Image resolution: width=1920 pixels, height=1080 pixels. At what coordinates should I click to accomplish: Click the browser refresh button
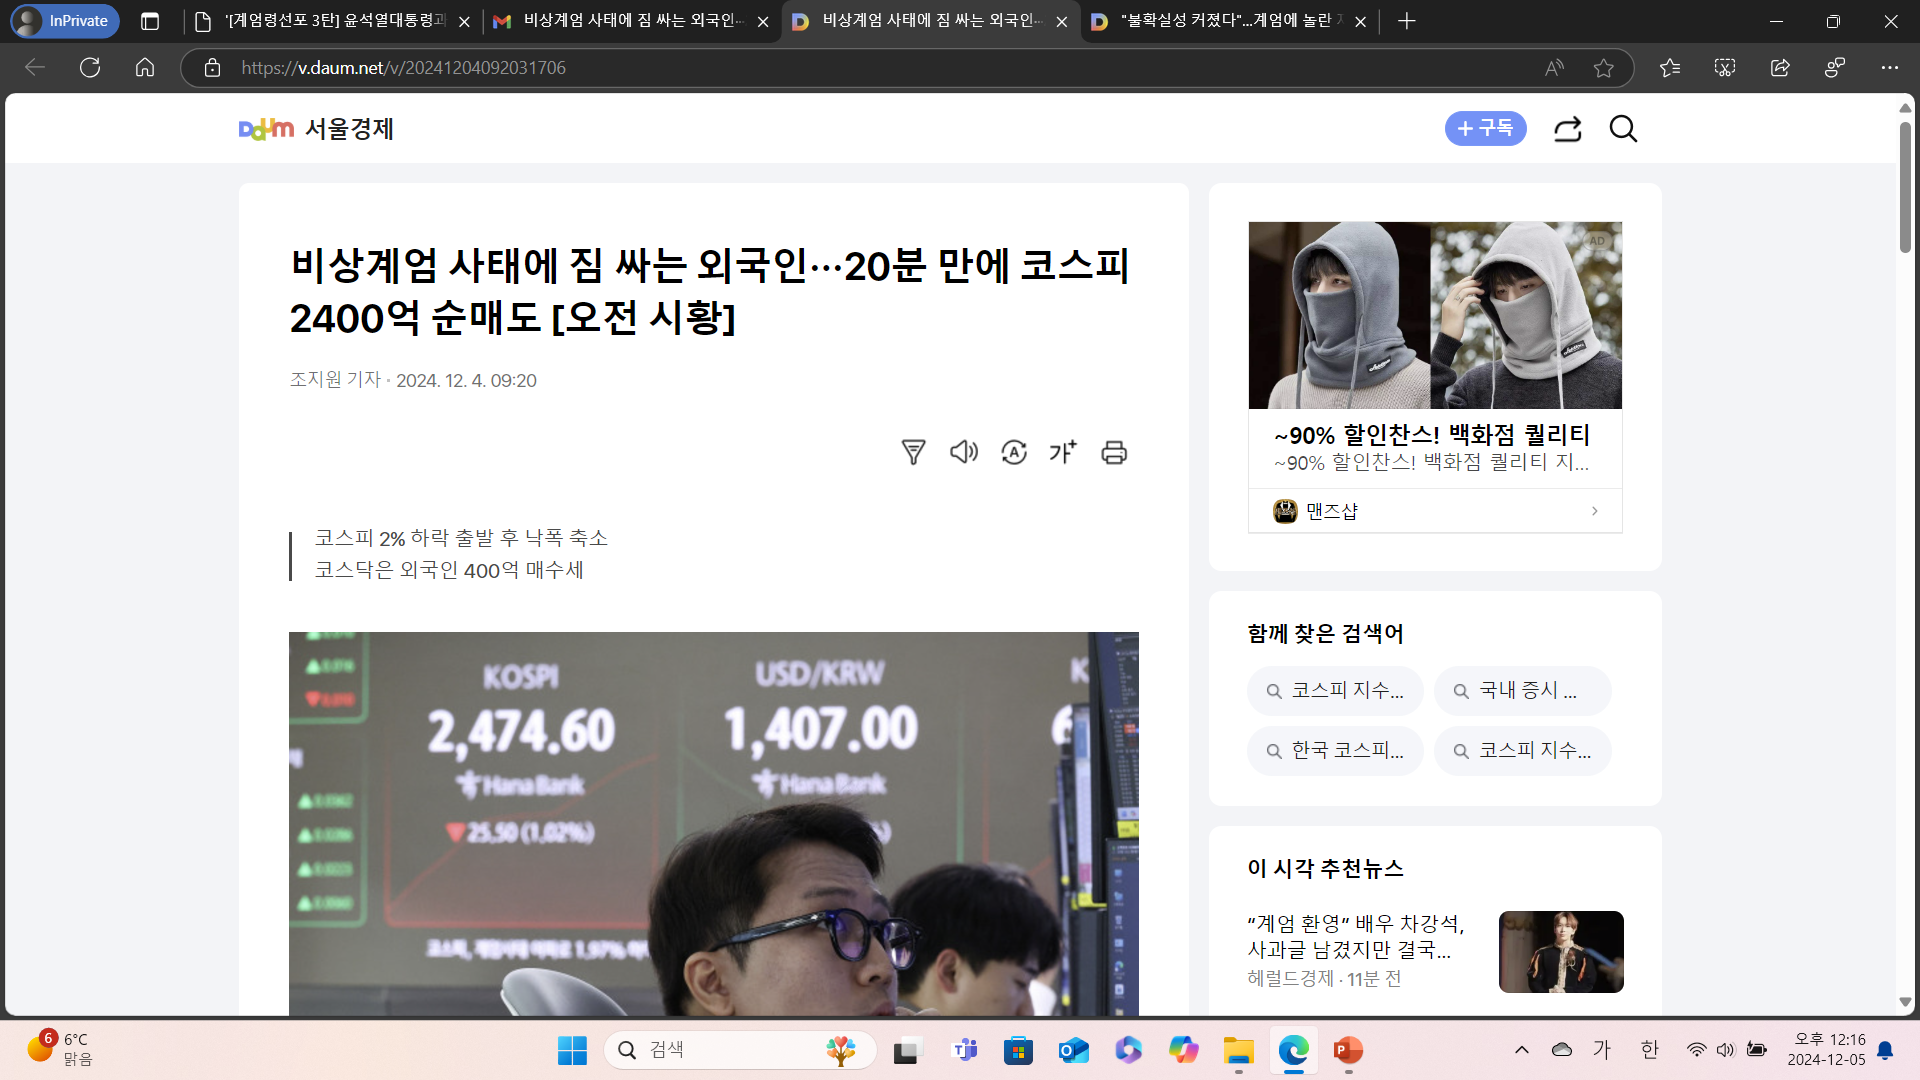tap(90, 68)
